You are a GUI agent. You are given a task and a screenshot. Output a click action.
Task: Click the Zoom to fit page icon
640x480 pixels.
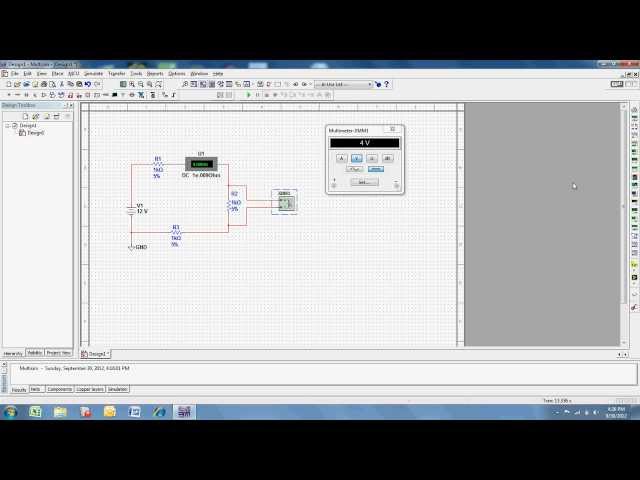[158, 84]
